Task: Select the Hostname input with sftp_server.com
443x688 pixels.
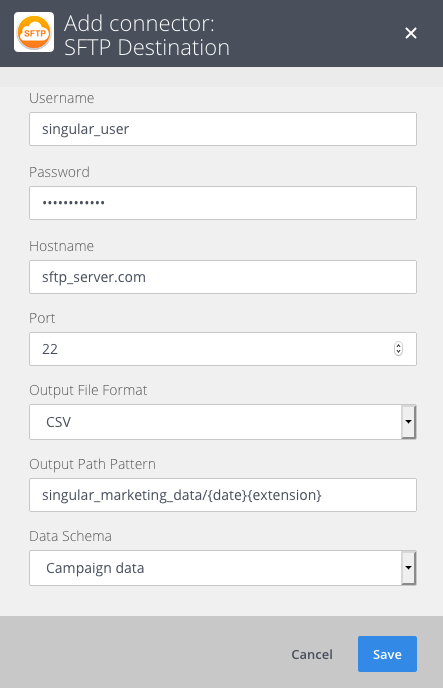Action: point(223,277)
